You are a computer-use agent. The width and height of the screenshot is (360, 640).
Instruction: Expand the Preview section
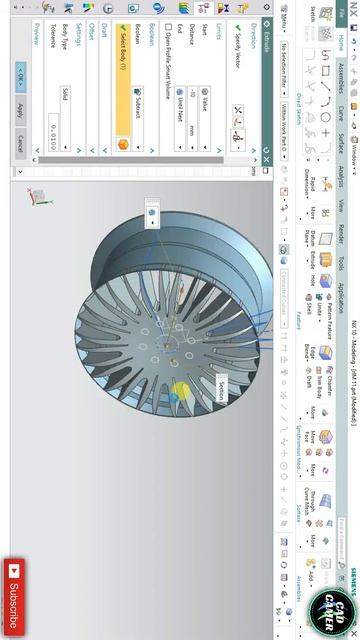[x=38, y=150]
